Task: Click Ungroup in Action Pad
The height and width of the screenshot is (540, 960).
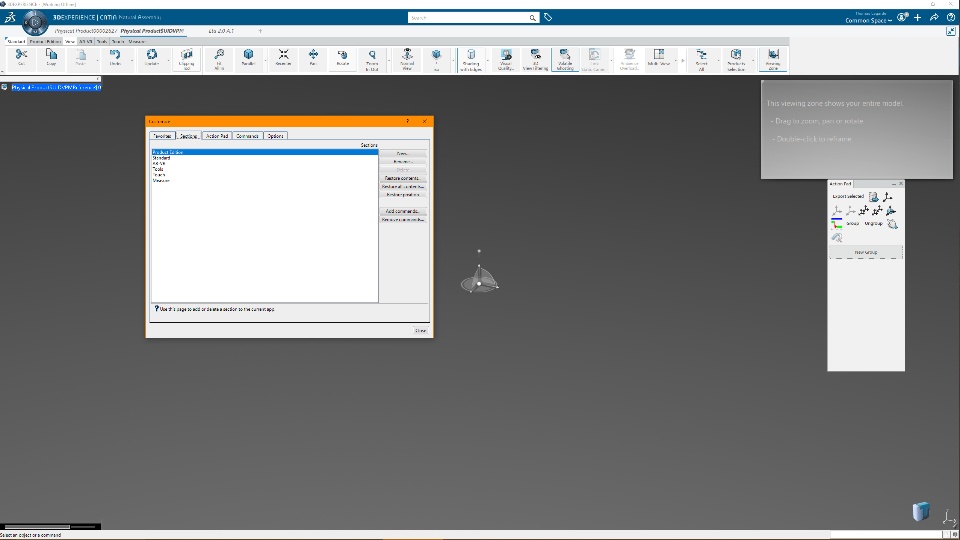Action: tap(874, 223)
